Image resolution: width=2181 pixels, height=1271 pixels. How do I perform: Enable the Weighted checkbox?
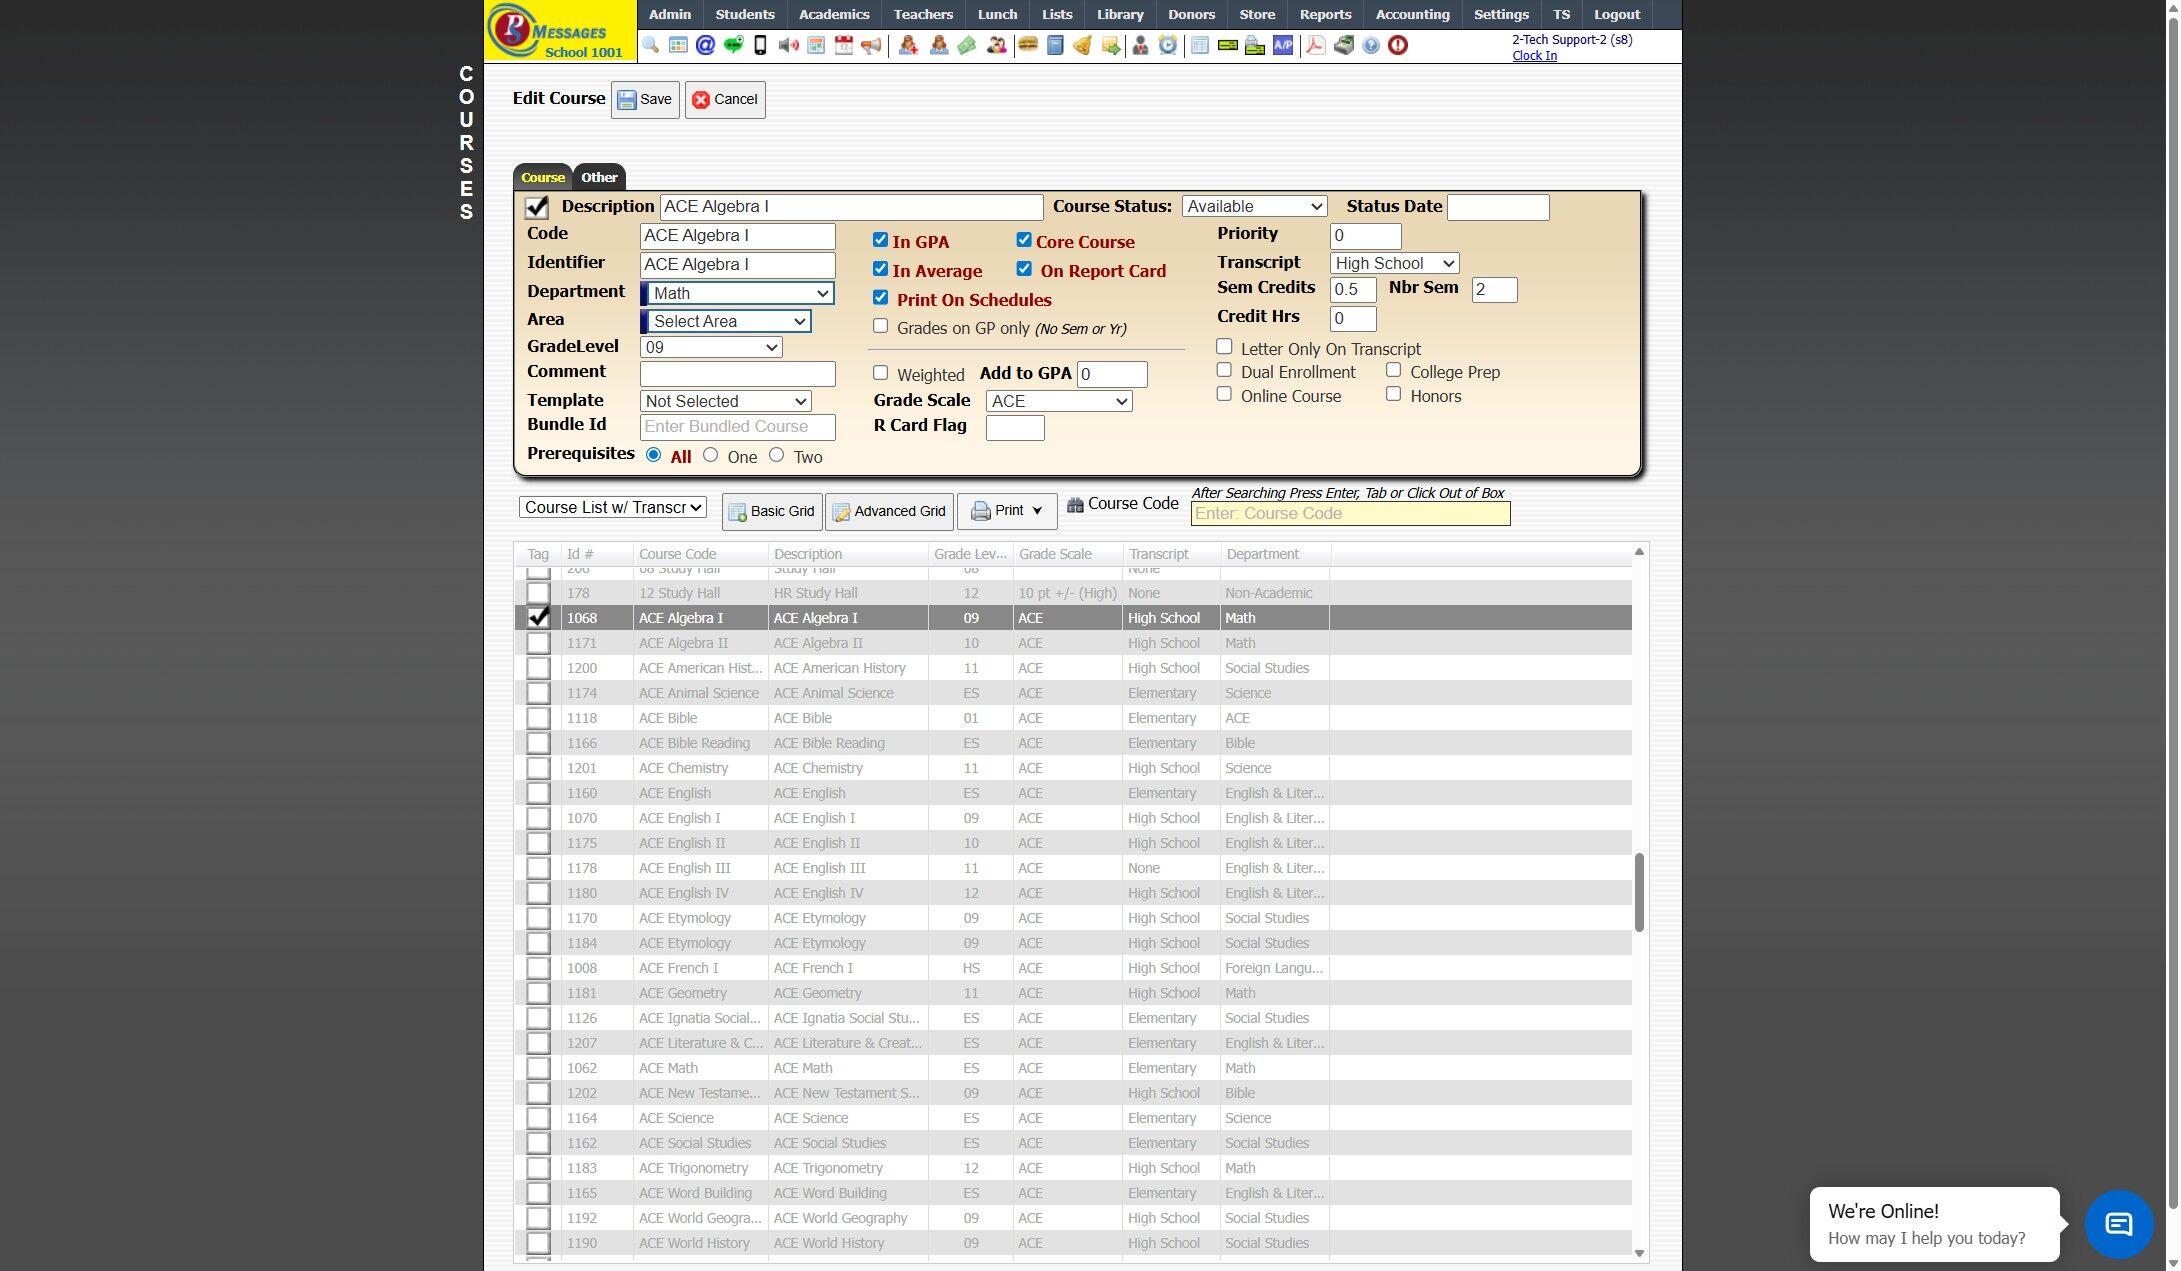pyautogui.click(x=880, y=373)
